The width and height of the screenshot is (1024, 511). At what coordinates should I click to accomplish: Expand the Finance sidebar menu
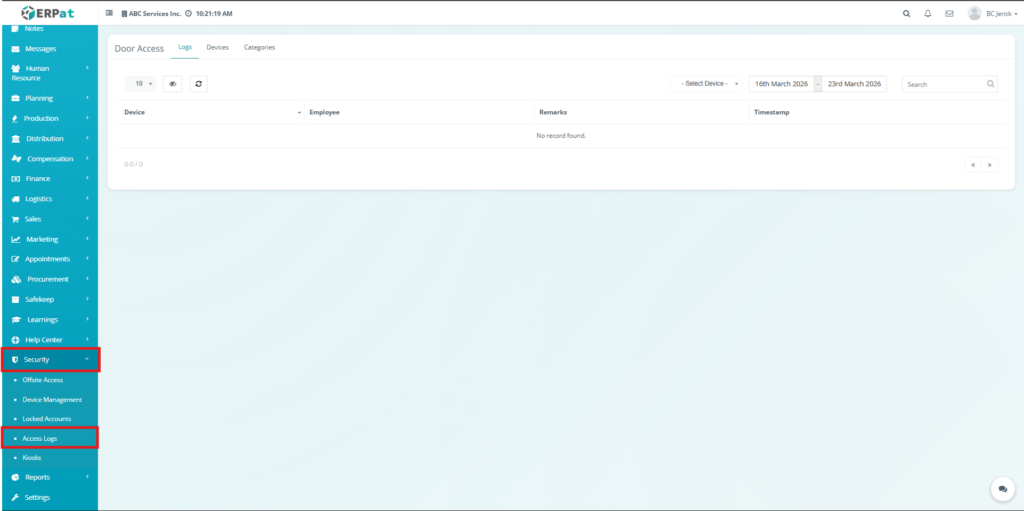coord(49,178)
